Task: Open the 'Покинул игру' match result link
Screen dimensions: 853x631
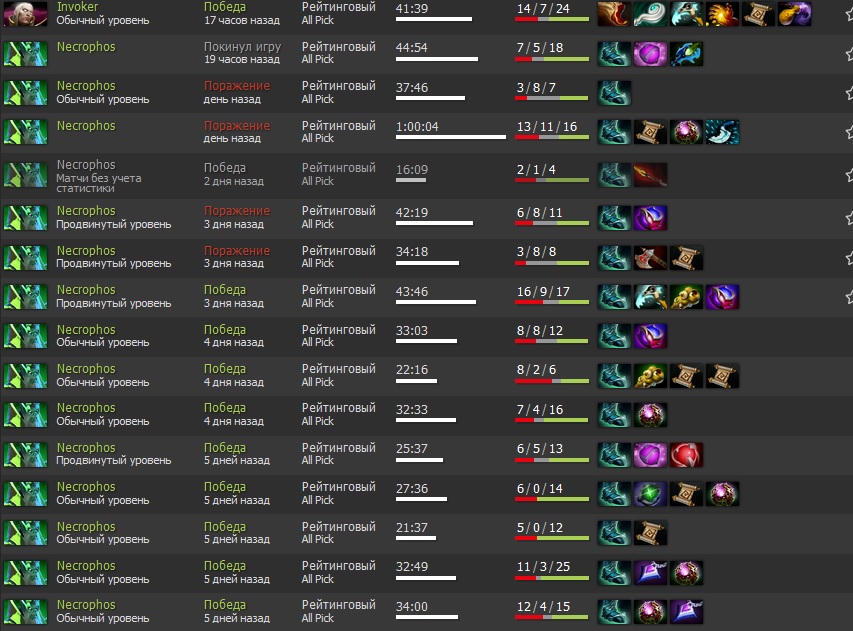Action: tap(242, 47)
